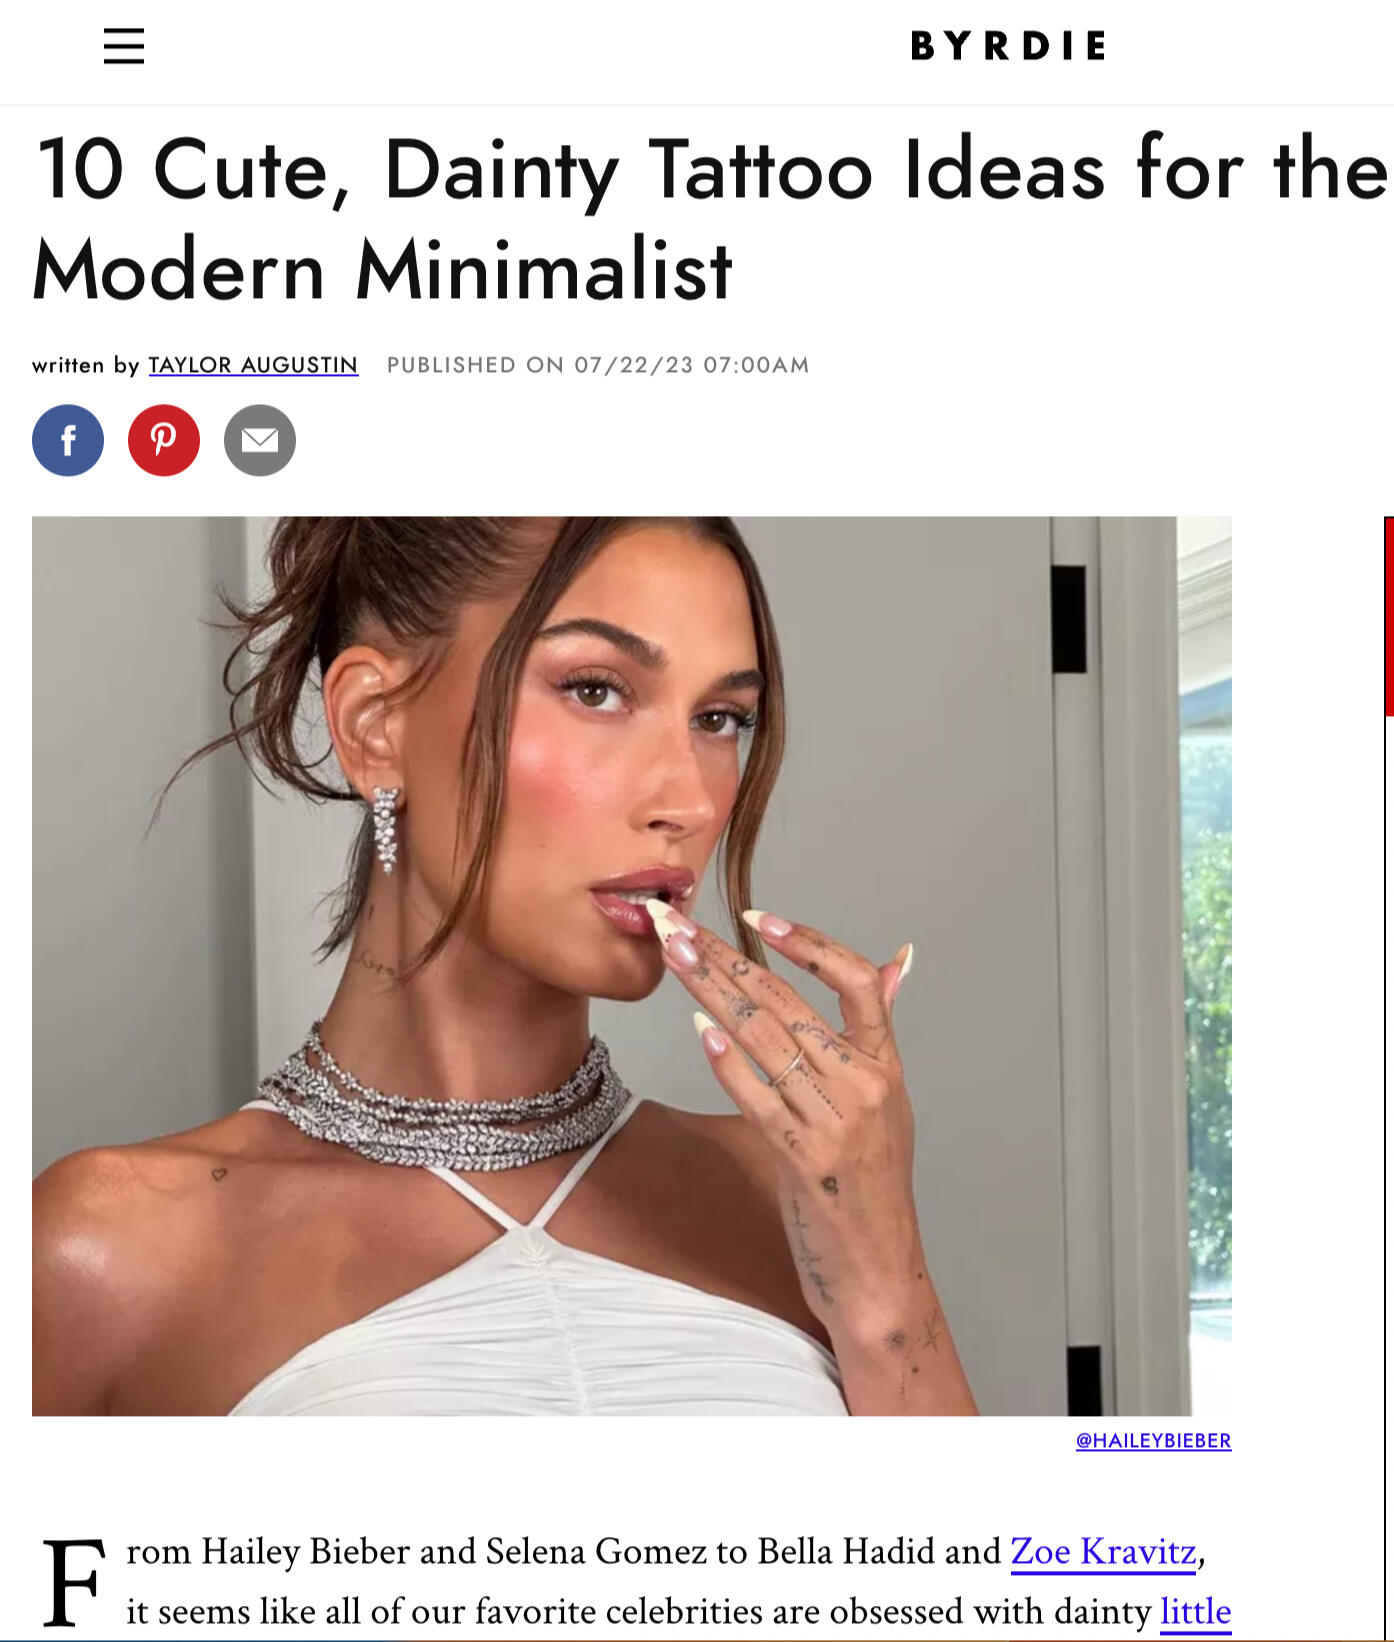The image size is (1394, 1642).
Task: Click the "Modern Minimalist" headline line
Action: [382, 270]
